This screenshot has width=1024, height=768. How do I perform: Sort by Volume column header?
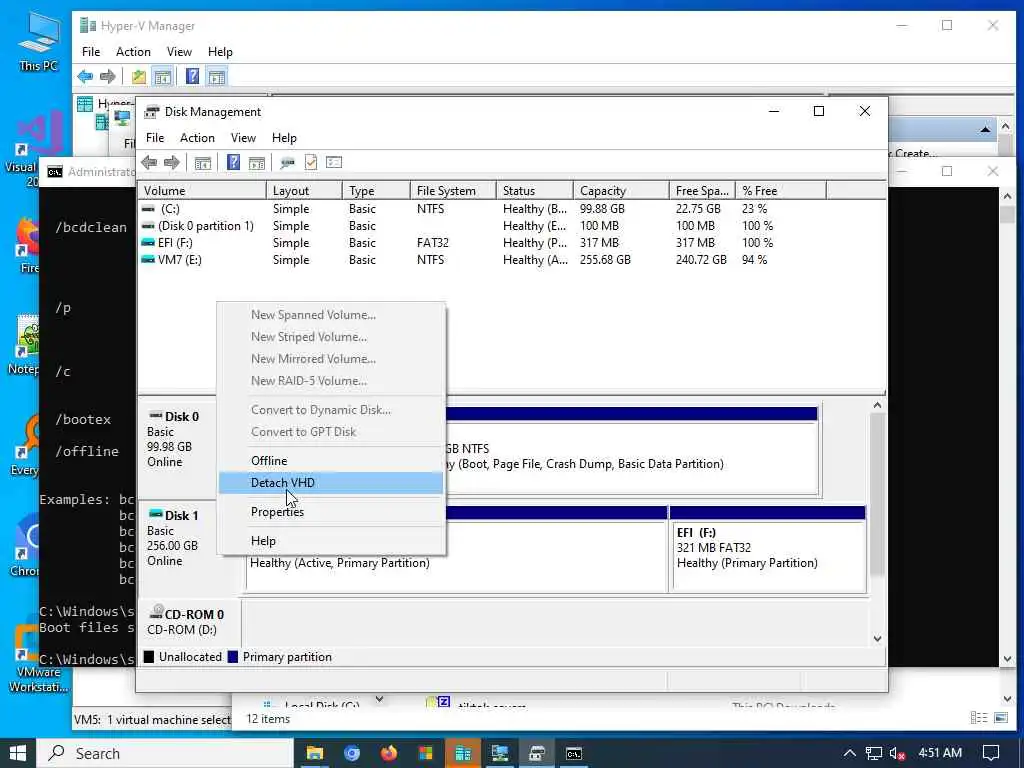click(x=202, y=191)
